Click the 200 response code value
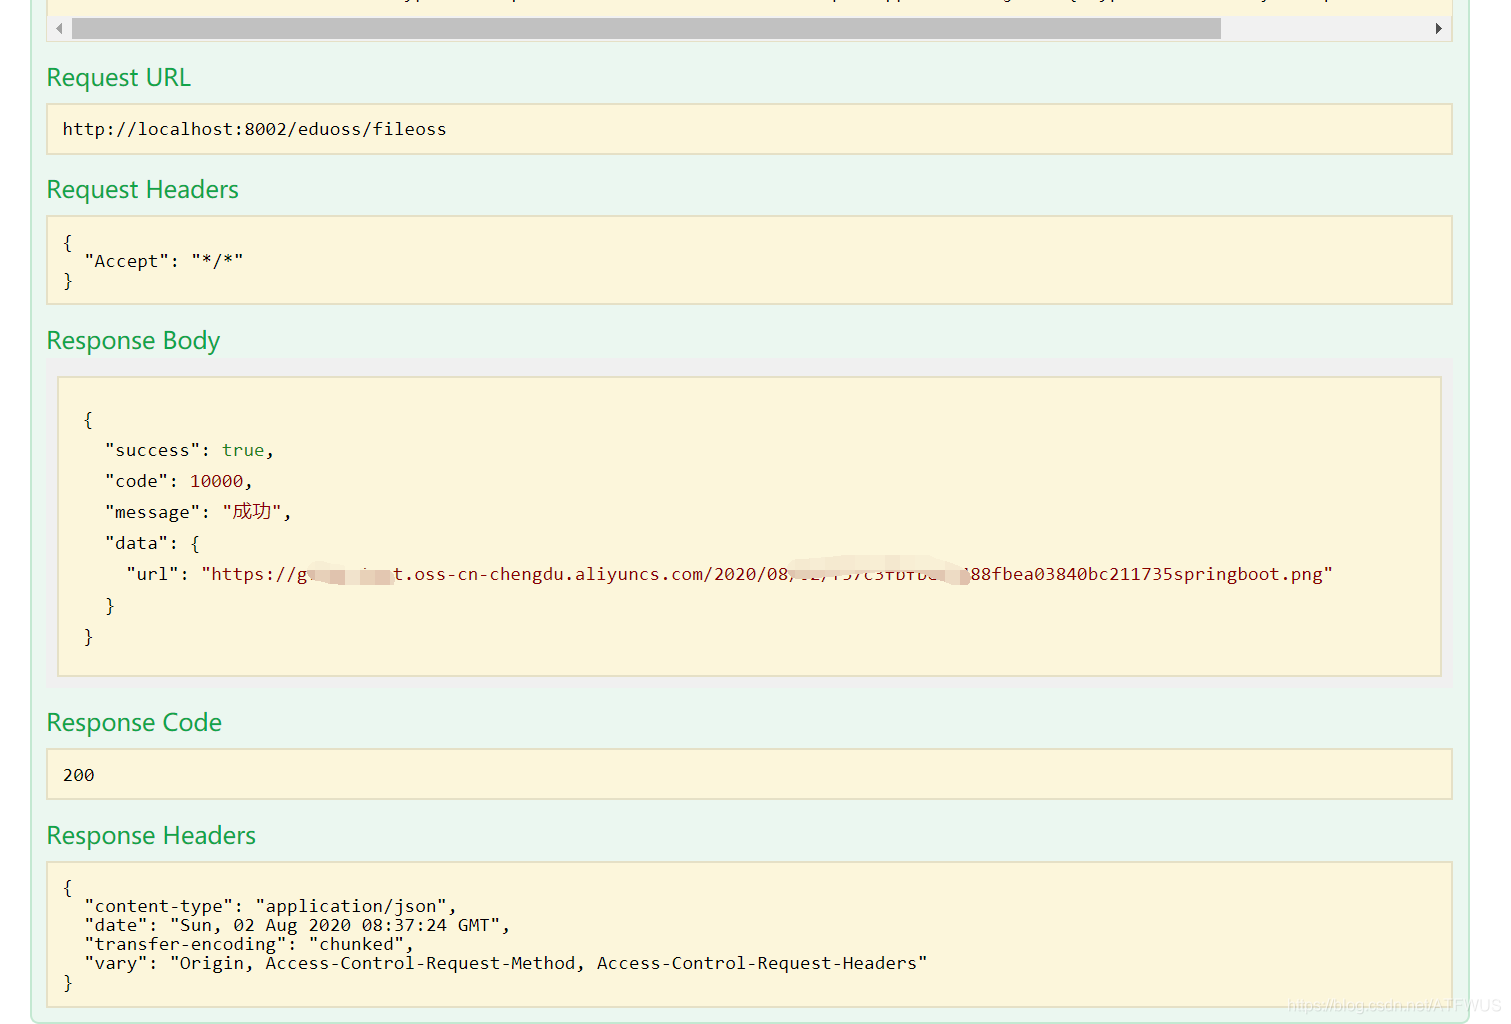This screenshot has width=1511, height=1024. pyautogui.click(x=78, y=775)
